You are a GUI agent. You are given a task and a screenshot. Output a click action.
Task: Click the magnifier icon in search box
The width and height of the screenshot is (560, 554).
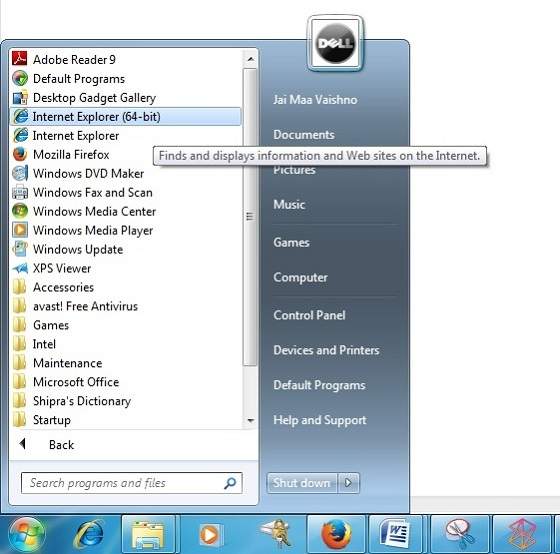(230, 483)
